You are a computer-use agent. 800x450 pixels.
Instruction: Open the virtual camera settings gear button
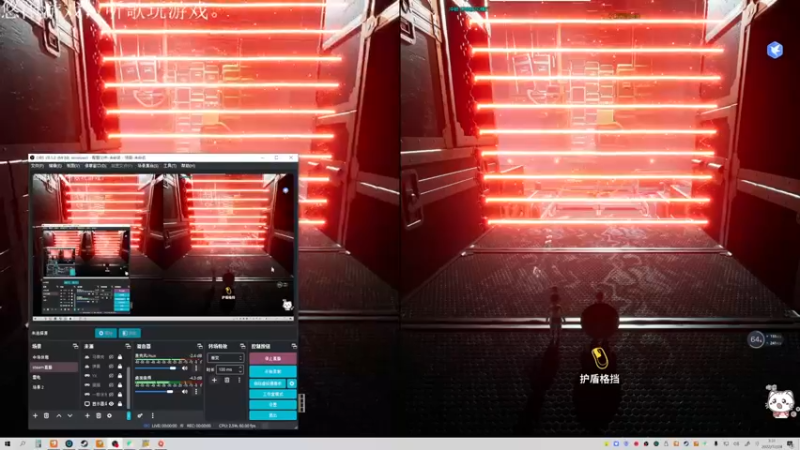[292, 383]
